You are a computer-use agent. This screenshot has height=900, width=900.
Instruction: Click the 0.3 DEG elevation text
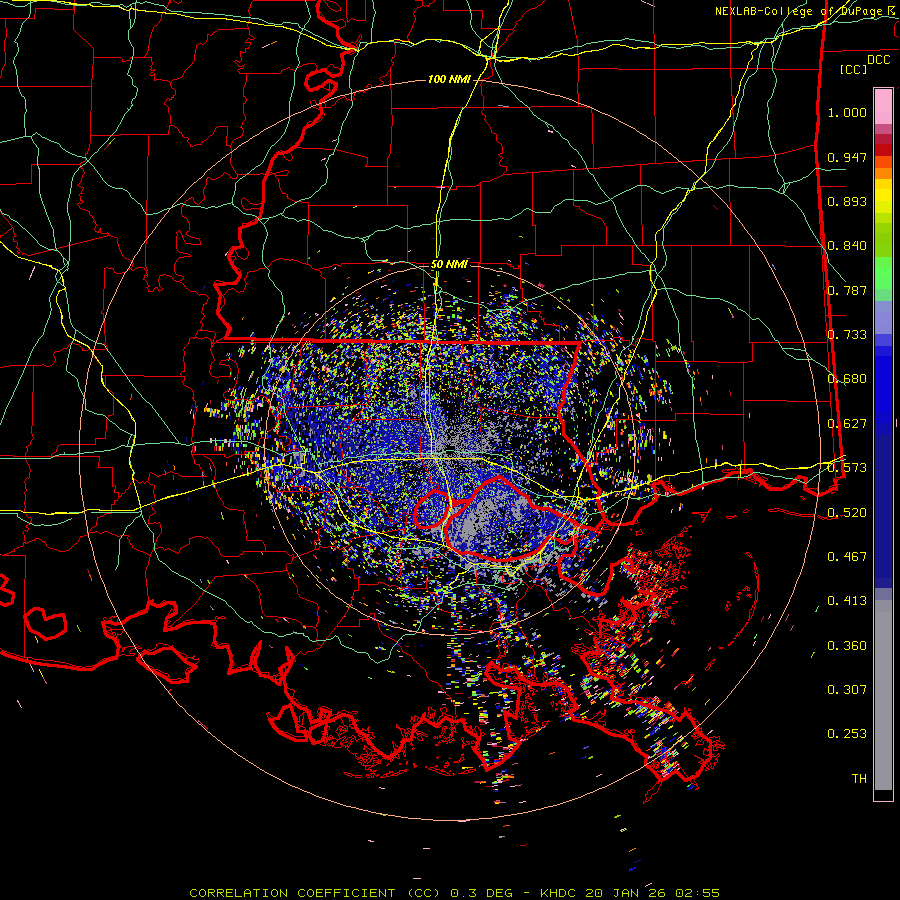point(481,893)
